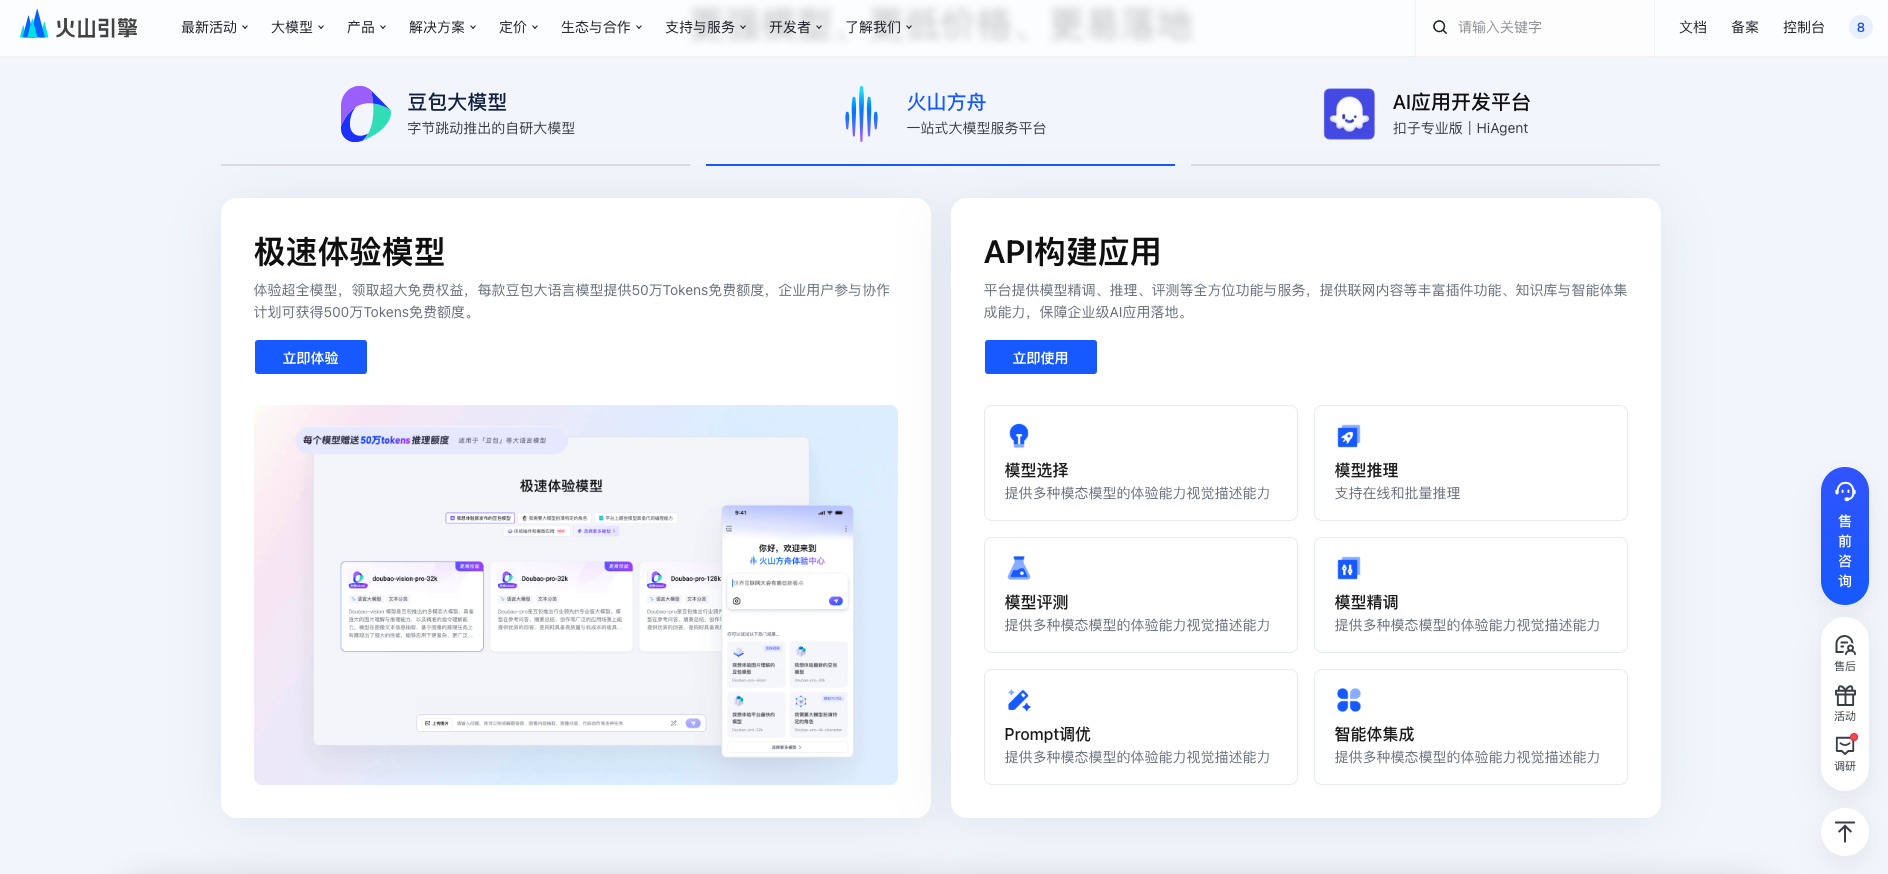This screenshot has height=874, width=1888.
Task: Expand the 开发者 dropdown menu
Action: 795,27
